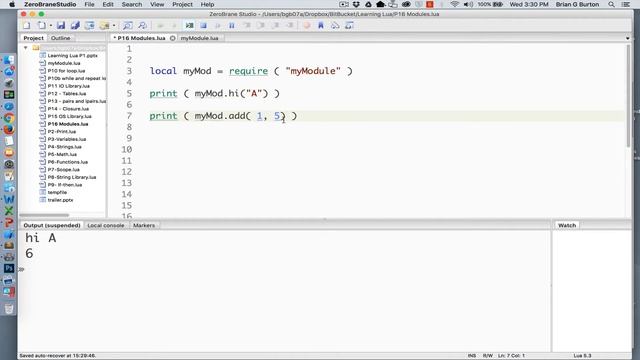Open the recent files dropdown arrow

pos(51,26)
